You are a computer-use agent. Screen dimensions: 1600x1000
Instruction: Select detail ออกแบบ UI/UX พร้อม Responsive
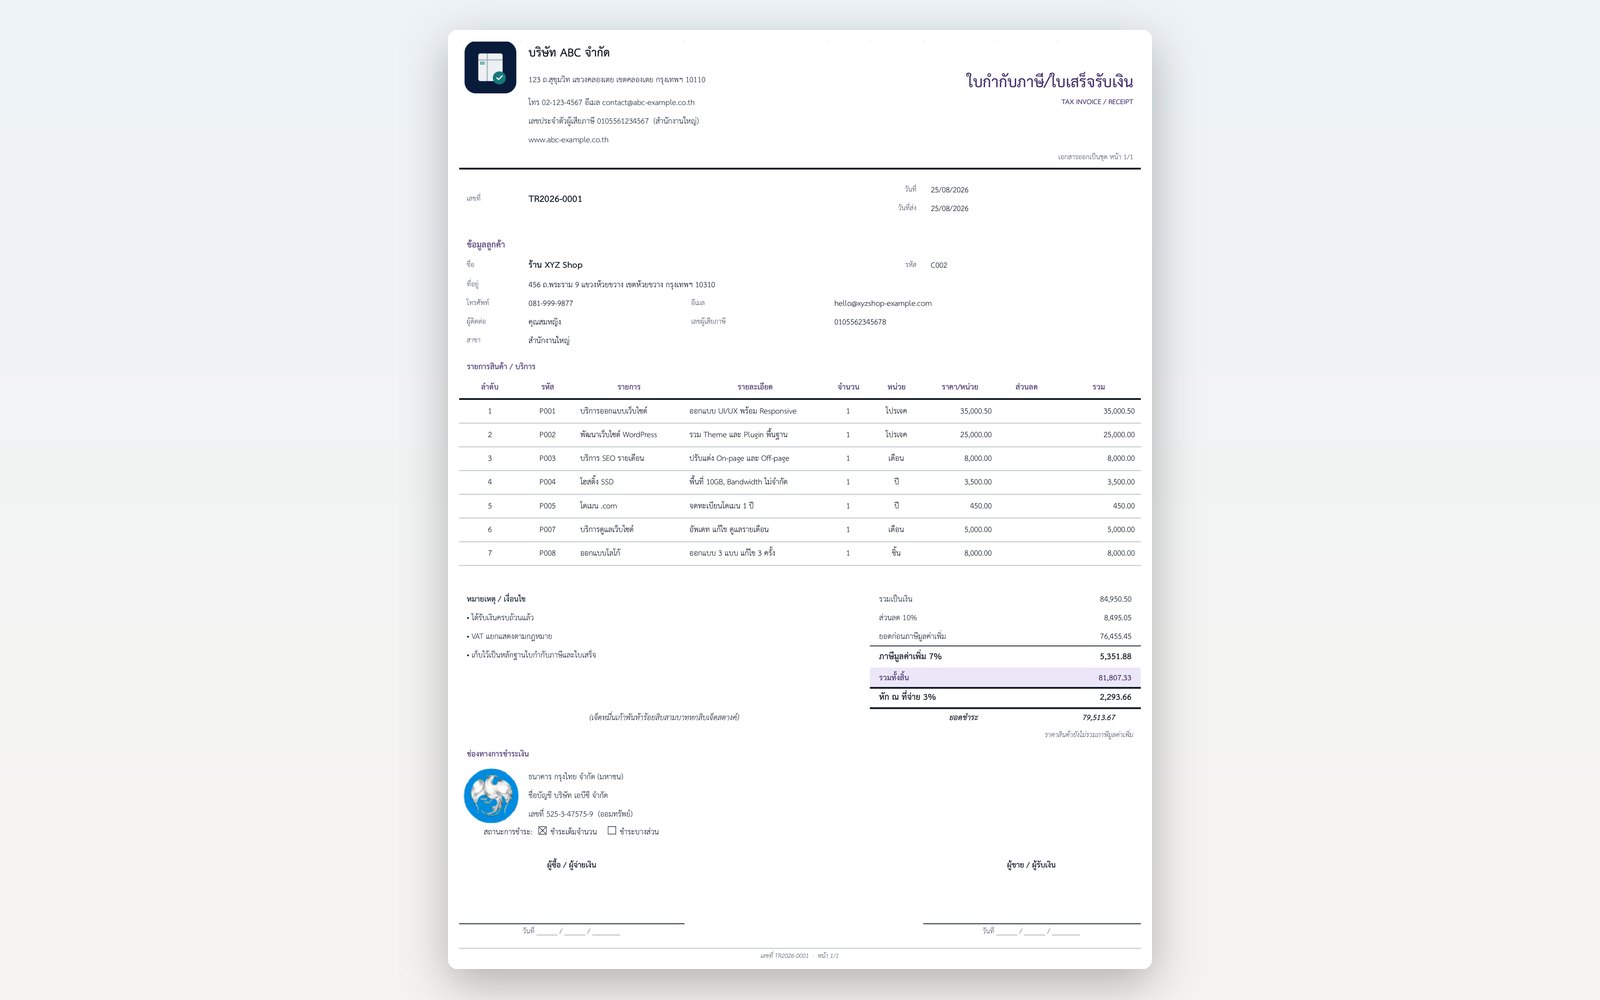tap(743, 411)
